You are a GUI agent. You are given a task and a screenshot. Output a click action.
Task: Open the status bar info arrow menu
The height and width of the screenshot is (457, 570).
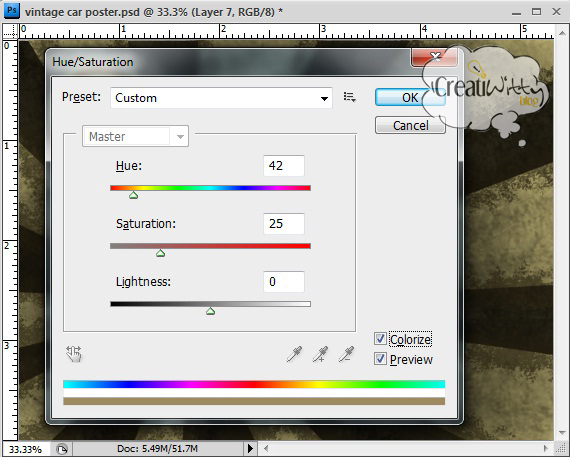coord(250,449)
